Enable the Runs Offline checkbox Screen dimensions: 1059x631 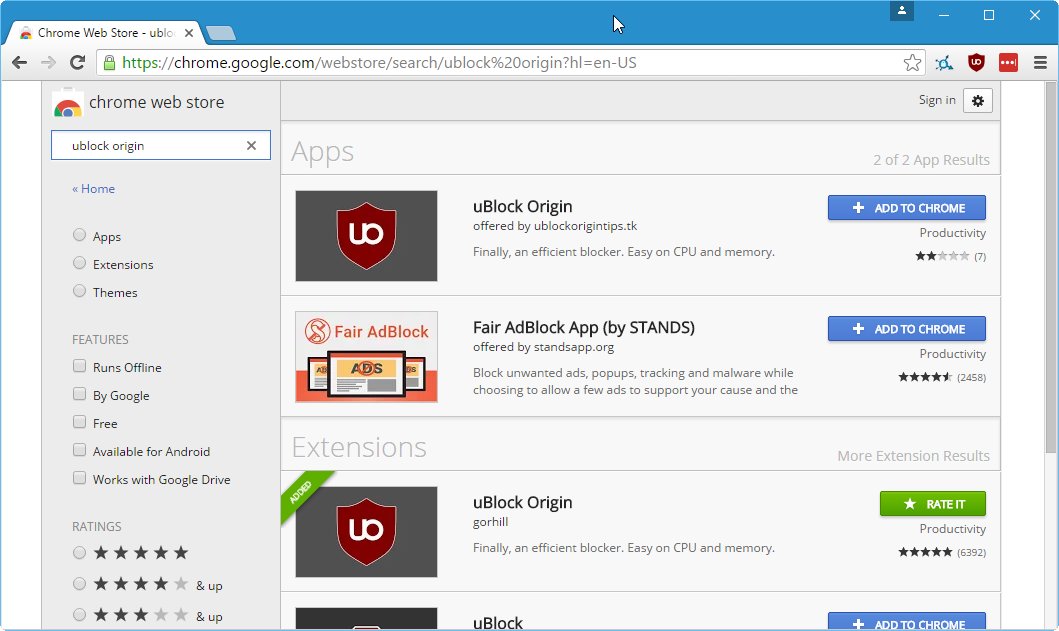pos(79,366)
